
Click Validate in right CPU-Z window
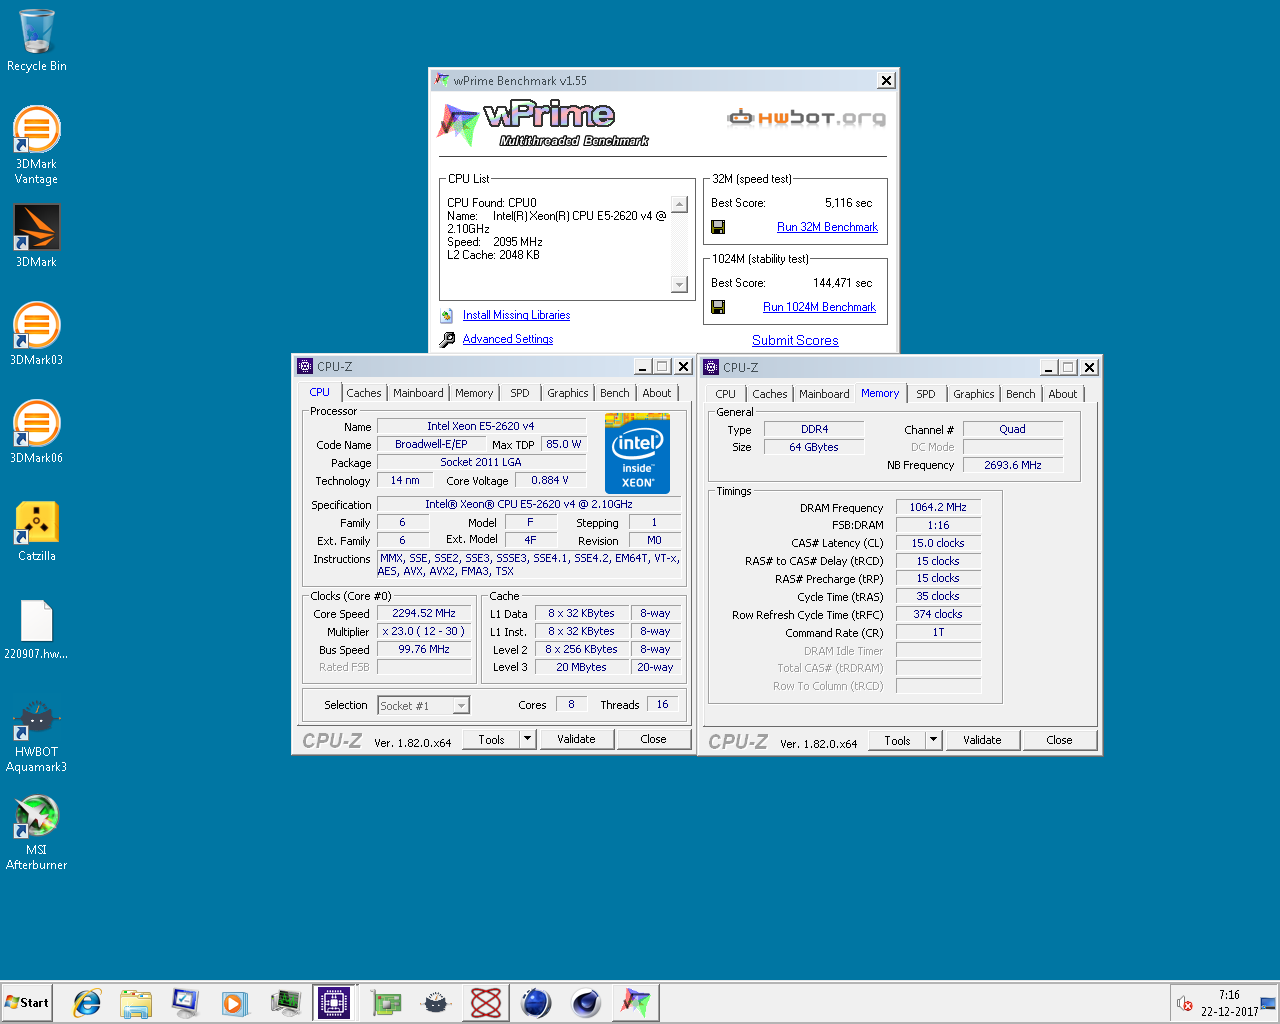[x=982, y=740]
